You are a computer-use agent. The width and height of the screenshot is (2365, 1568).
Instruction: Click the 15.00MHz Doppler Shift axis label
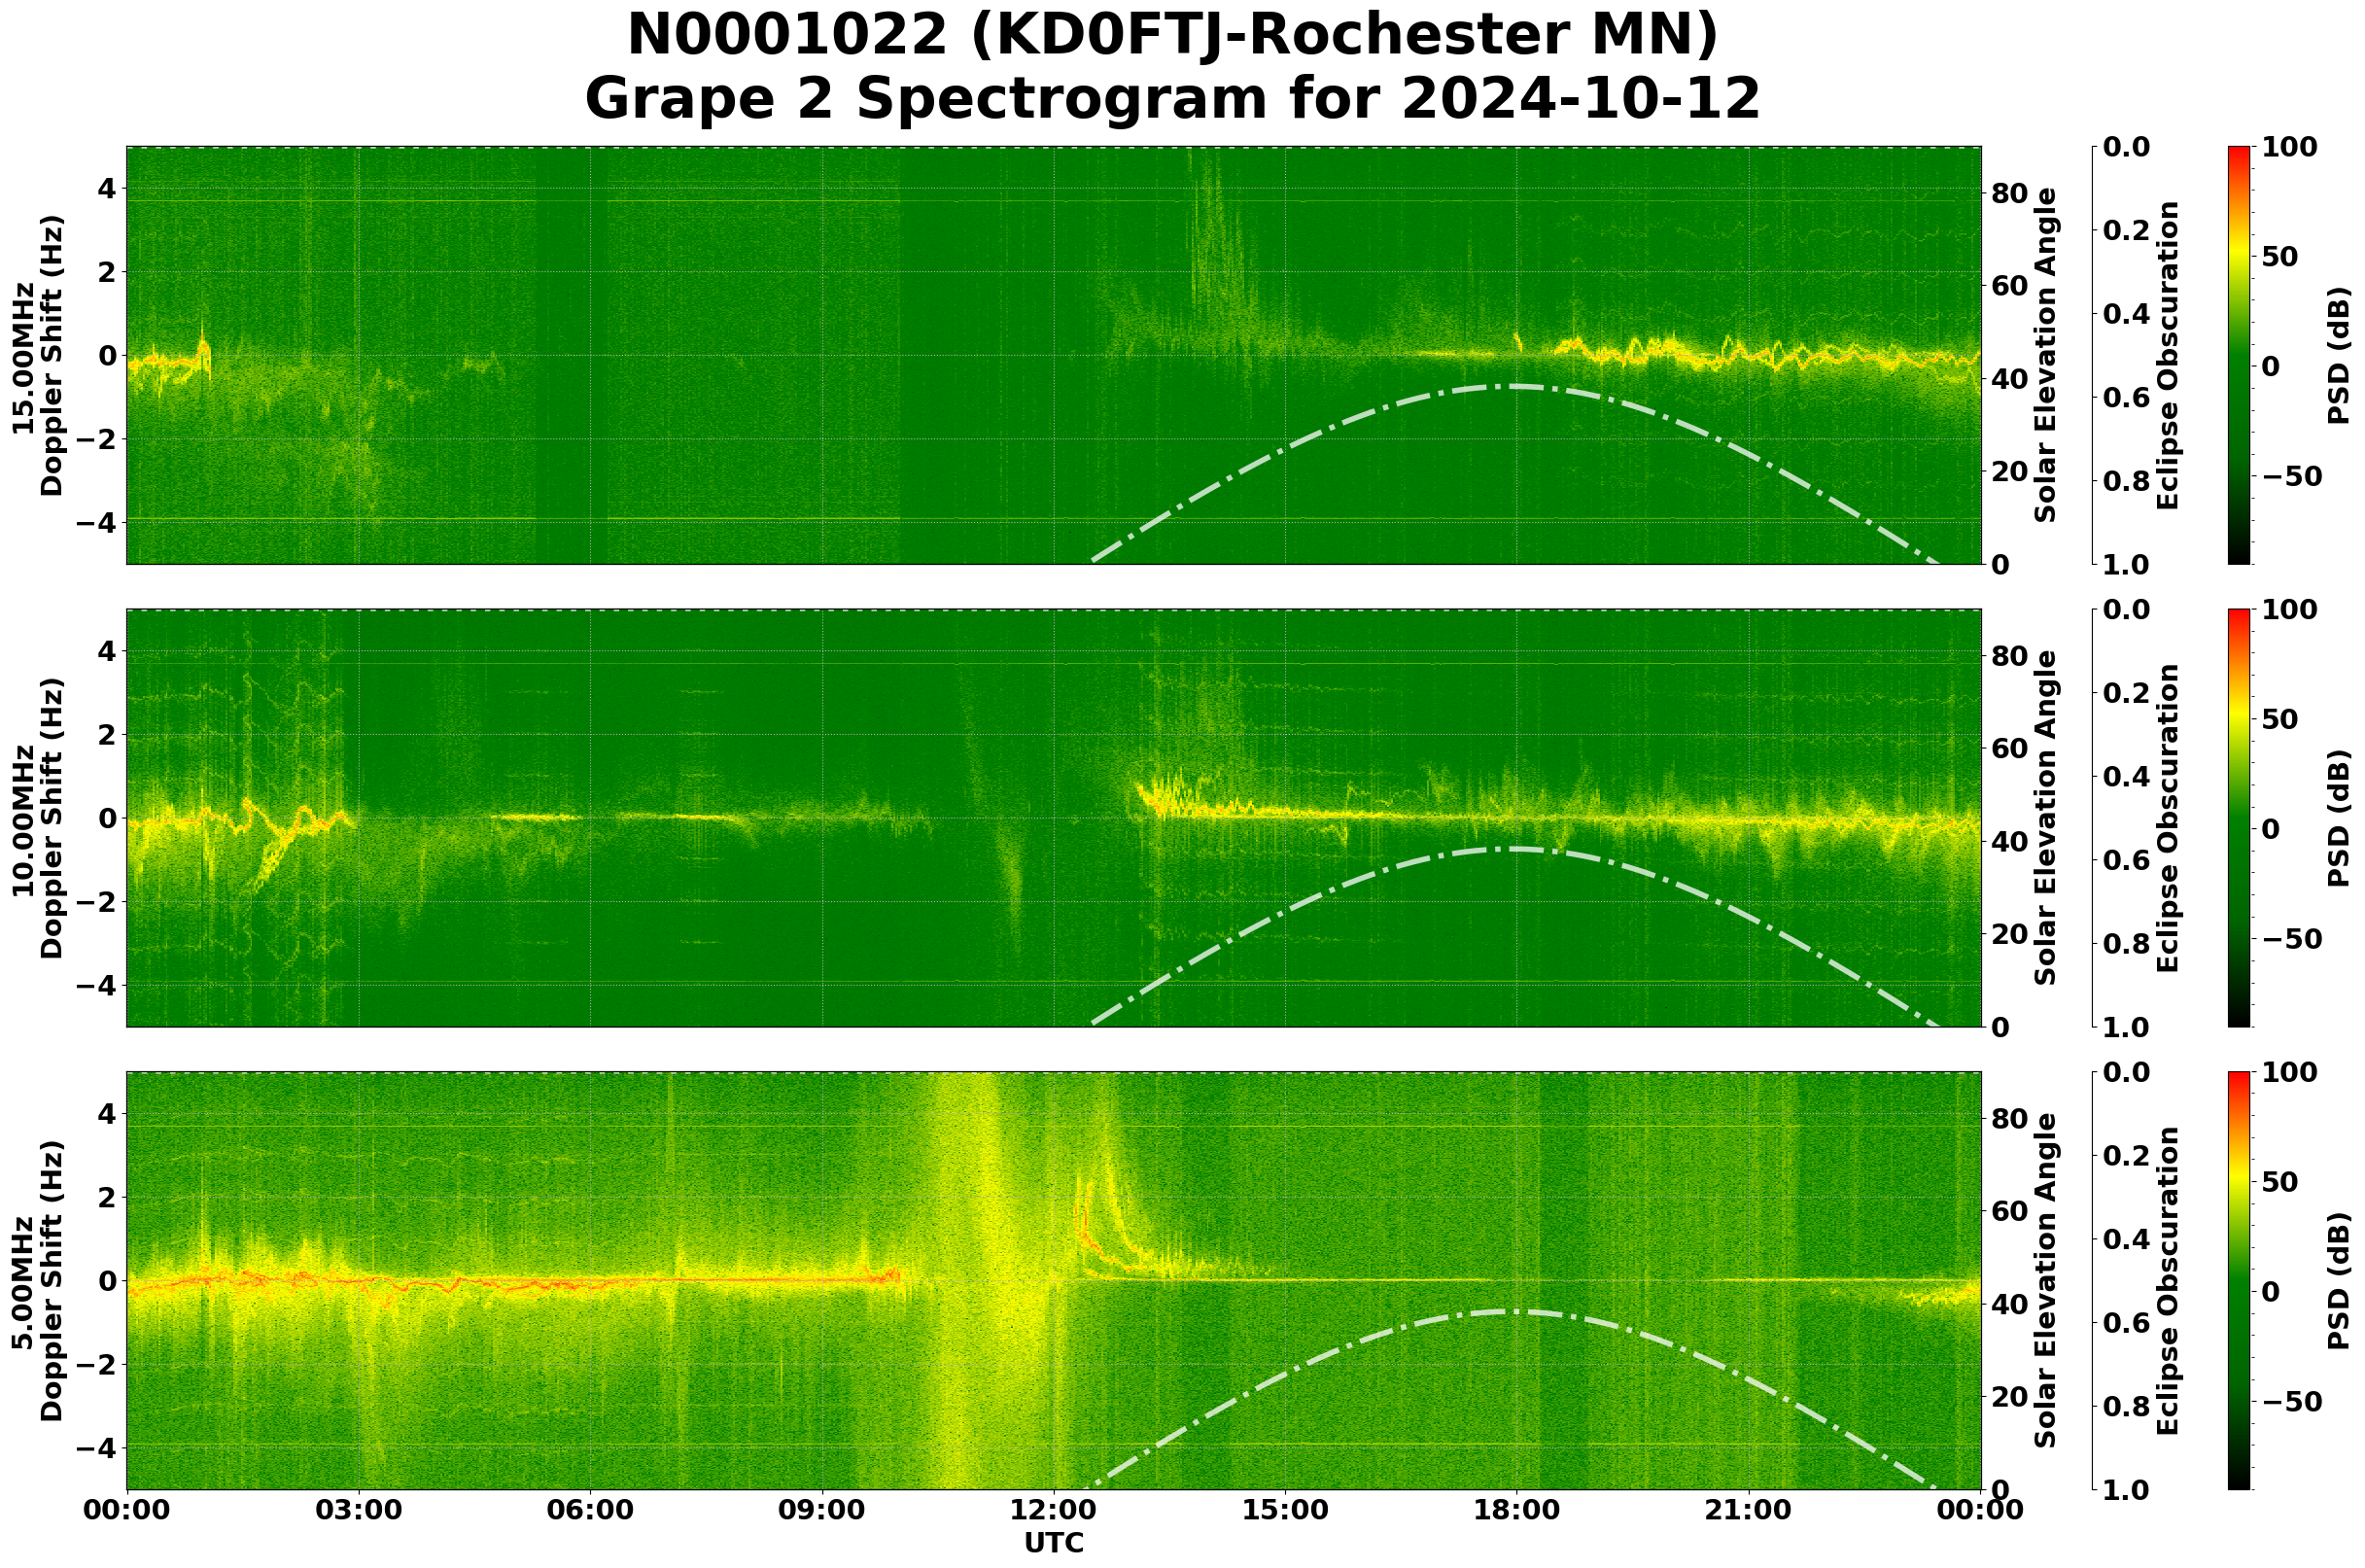pyautogui.click(x=37, y=355)
